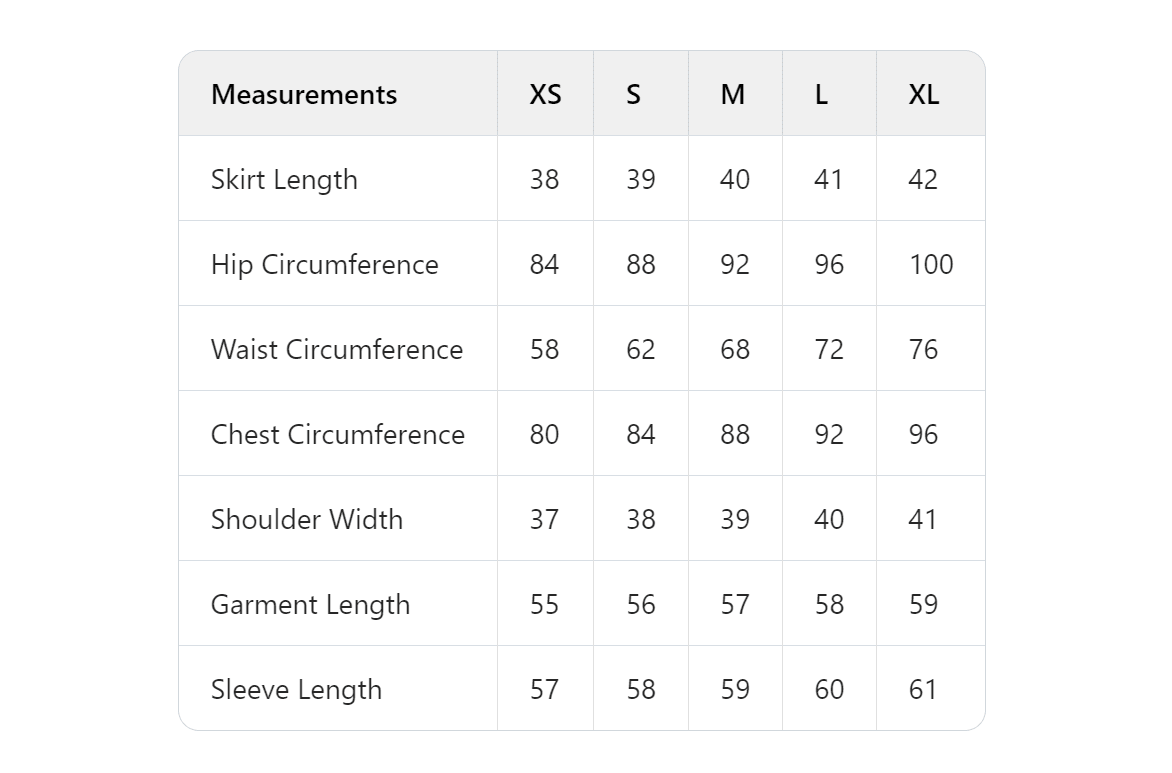
Task: Select the Hip Circumference XL value 100
Action: (x=931, y=265)
